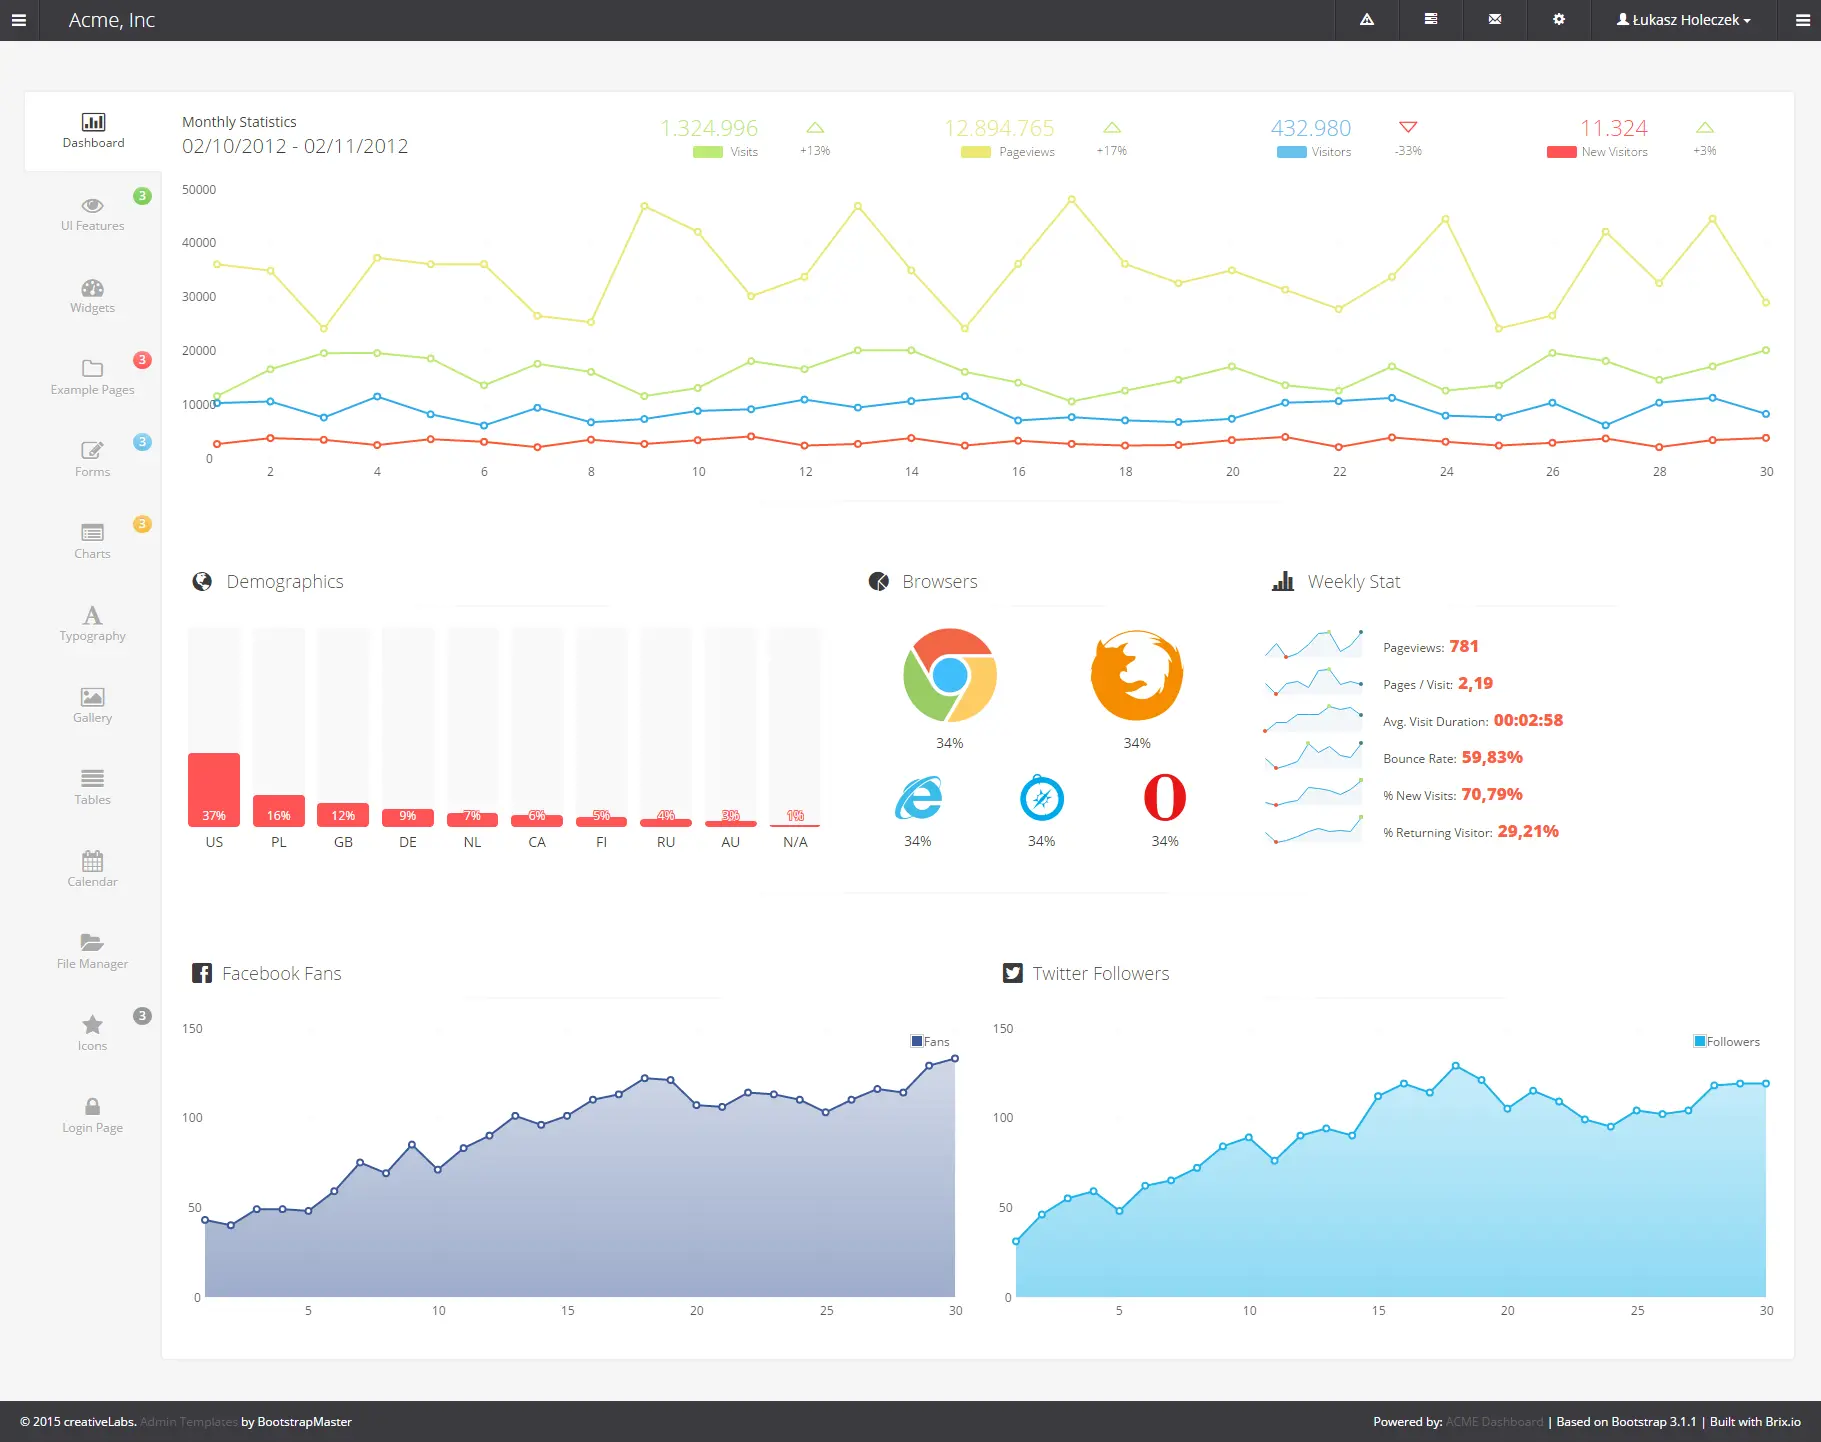1821x1442 pixels.
Task: Click the US 37% demographics bar
Action: pos(214,790)
